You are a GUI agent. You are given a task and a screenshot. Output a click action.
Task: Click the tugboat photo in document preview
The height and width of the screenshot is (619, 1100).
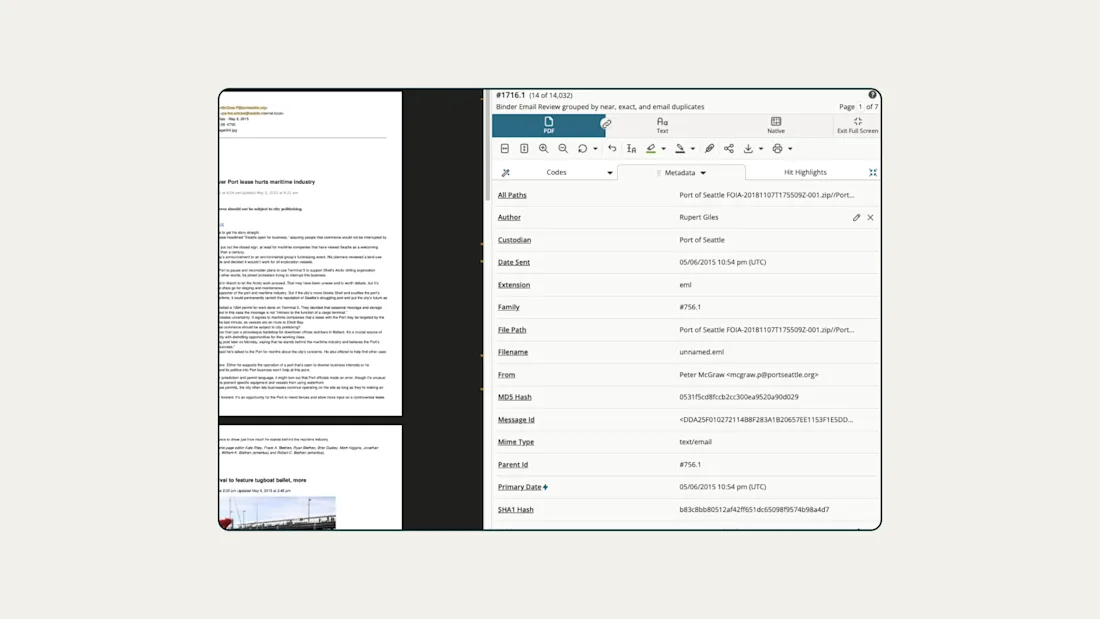[x=277, y=512]
